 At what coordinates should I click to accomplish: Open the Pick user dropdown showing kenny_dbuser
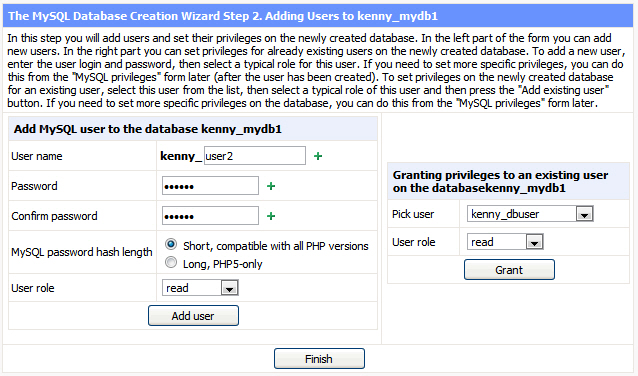530,214
